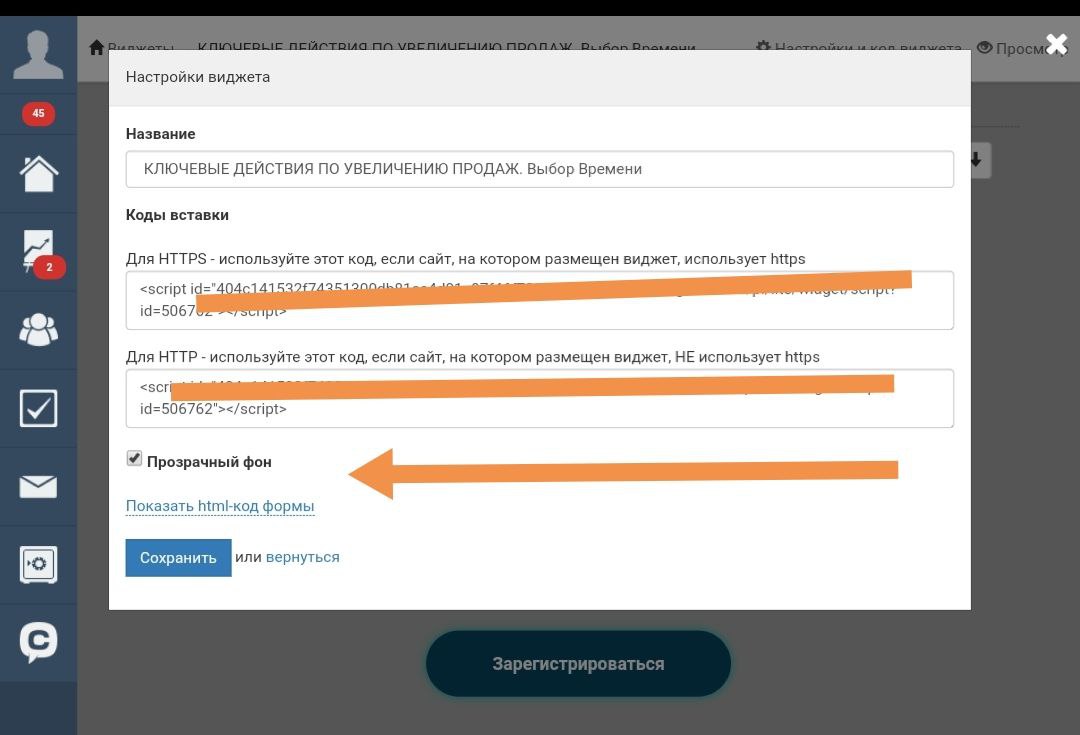This screenshot has height=735, width=1080.
Task: Click the Название input field
Action: click(x=539, y=169)
